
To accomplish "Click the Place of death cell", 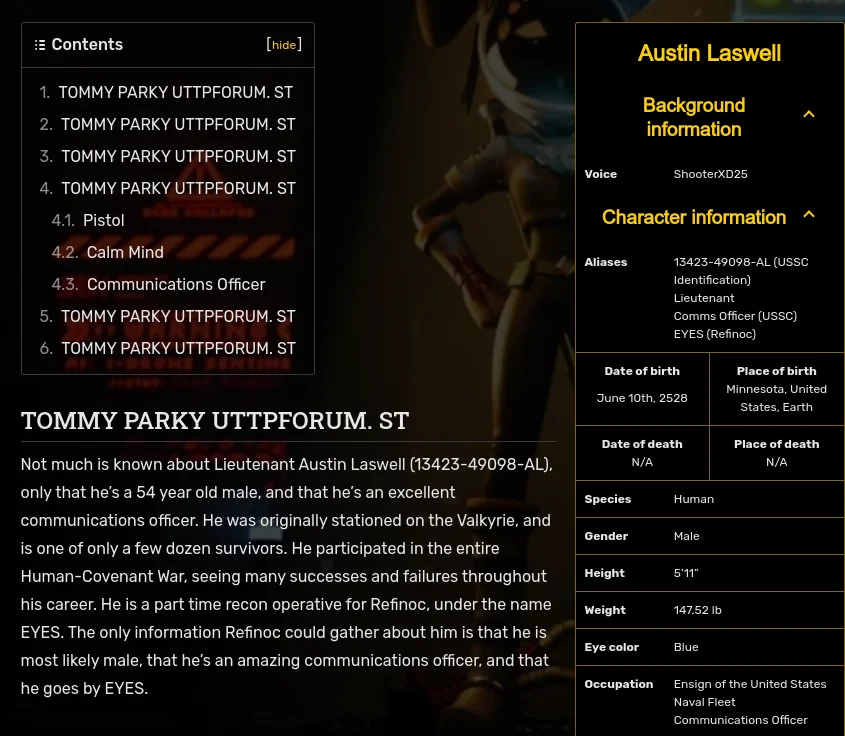I will 776,452.
